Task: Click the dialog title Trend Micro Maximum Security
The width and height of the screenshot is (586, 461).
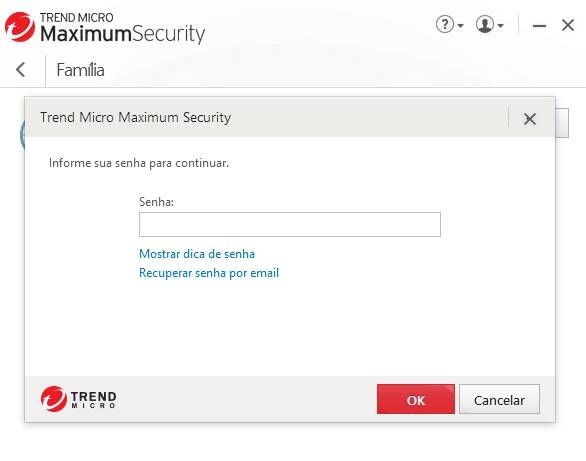Action: tap(135, 117)
